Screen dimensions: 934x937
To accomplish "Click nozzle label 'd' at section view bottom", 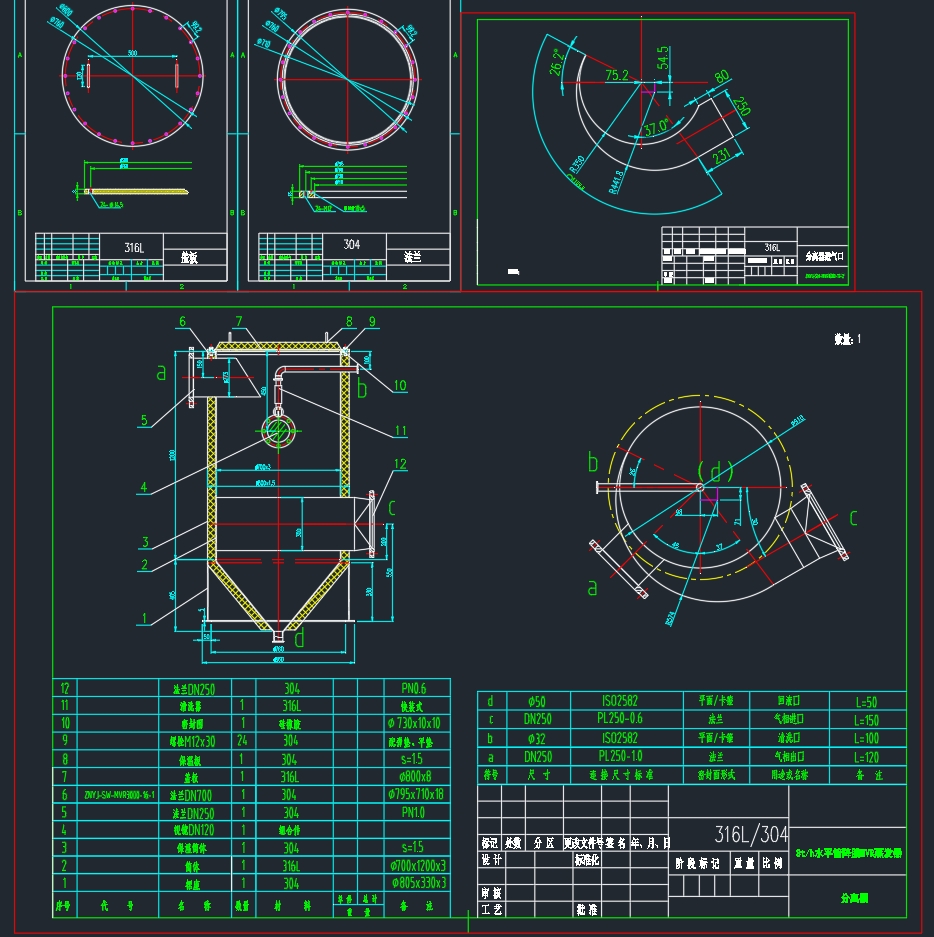I will click(x=299, y=638).
